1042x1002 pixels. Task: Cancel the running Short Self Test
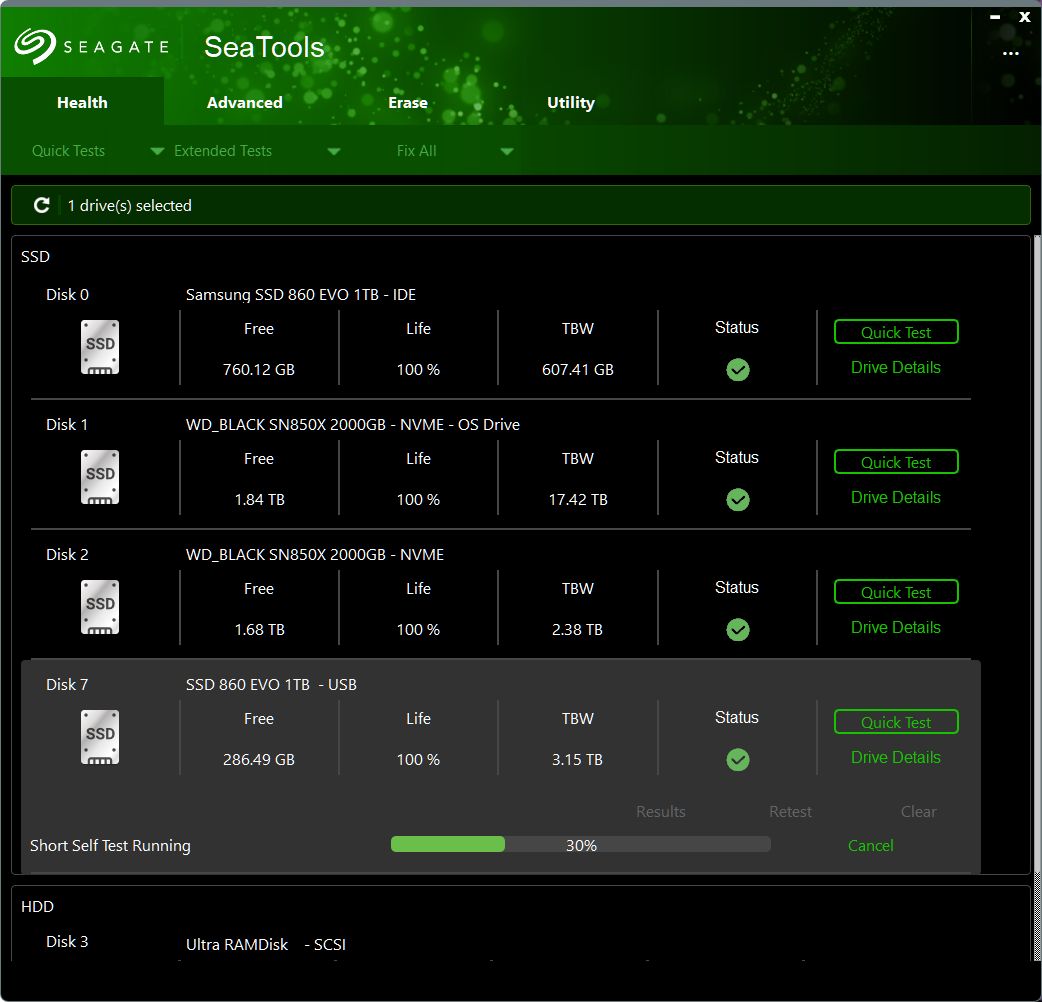pyautogui.click(x=870, y=845)
